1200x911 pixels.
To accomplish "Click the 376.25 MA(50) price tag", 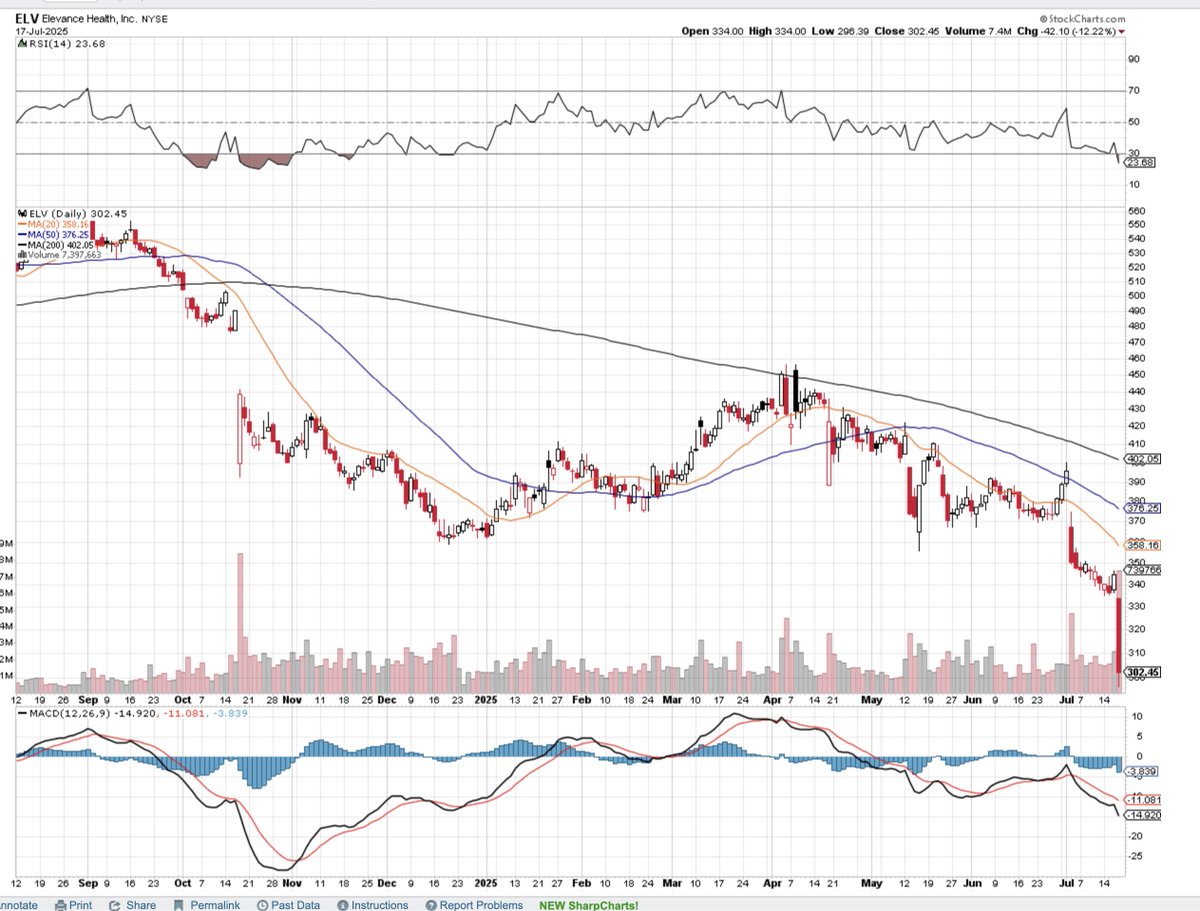I will click(x=1141, y=508).
